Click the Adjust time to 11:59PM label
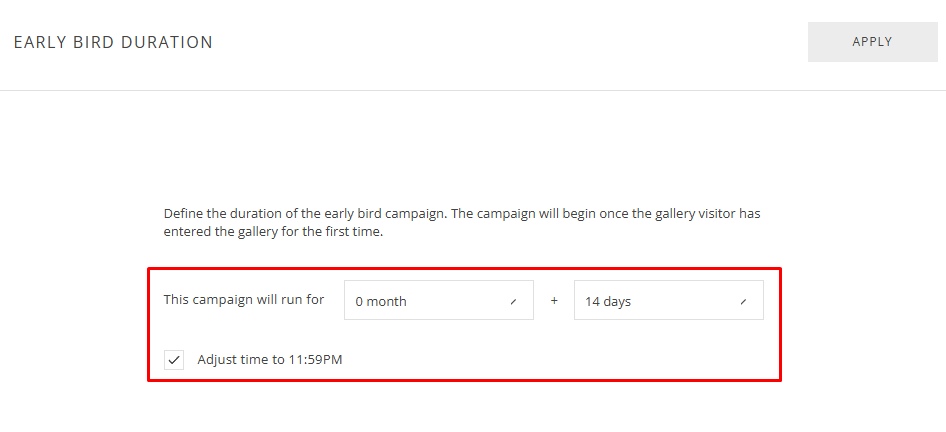 pos(270,360)
